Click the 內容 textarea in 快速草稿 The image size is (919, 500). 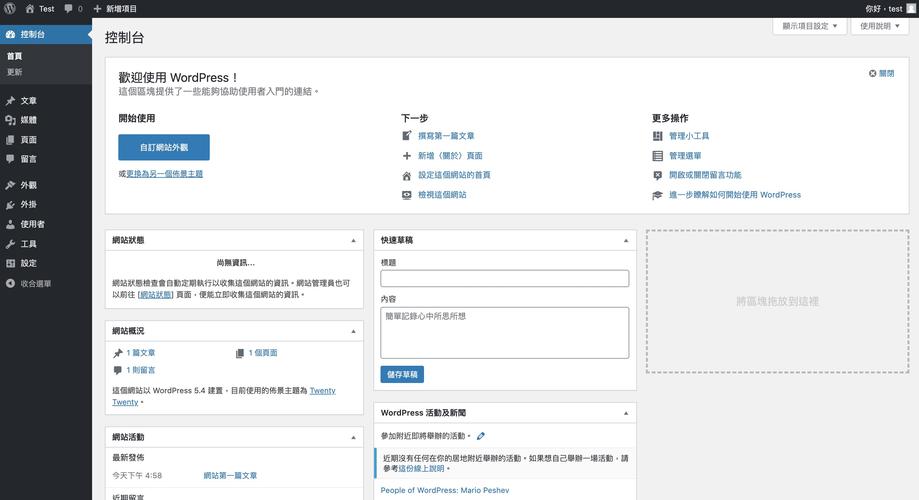(x=505, y=332)
